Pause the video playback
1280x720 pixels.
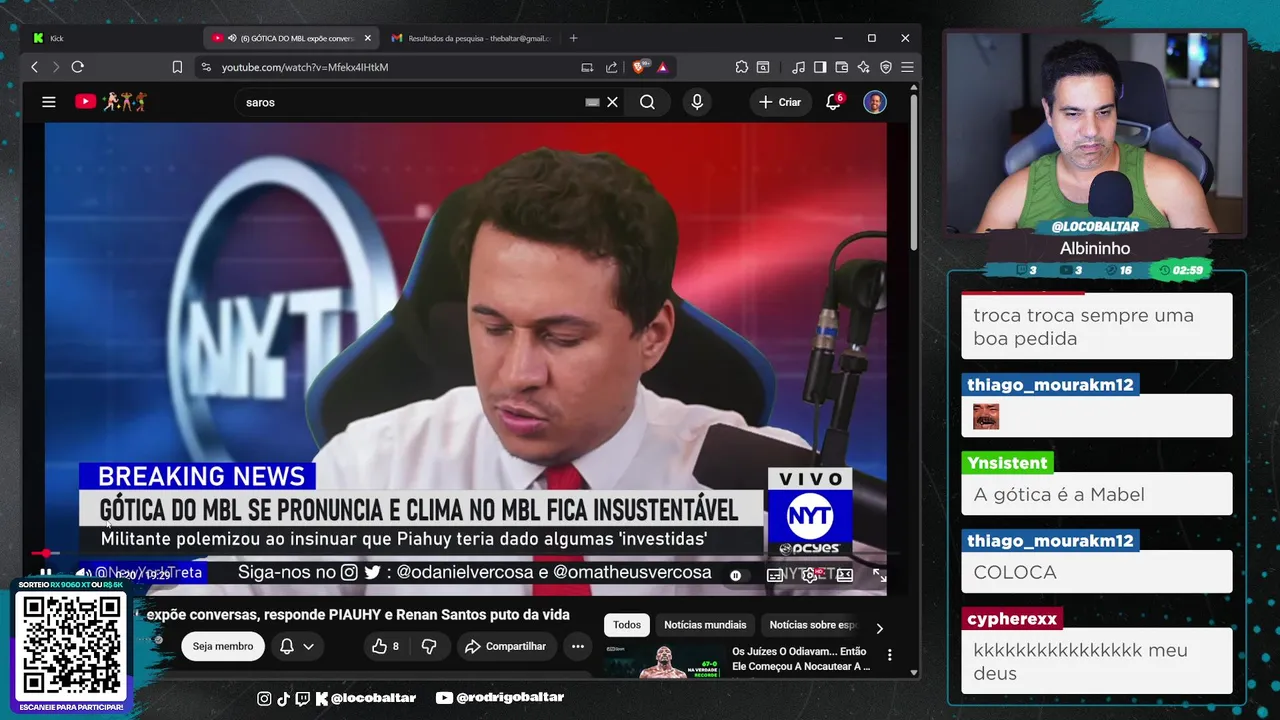(45, 574)
